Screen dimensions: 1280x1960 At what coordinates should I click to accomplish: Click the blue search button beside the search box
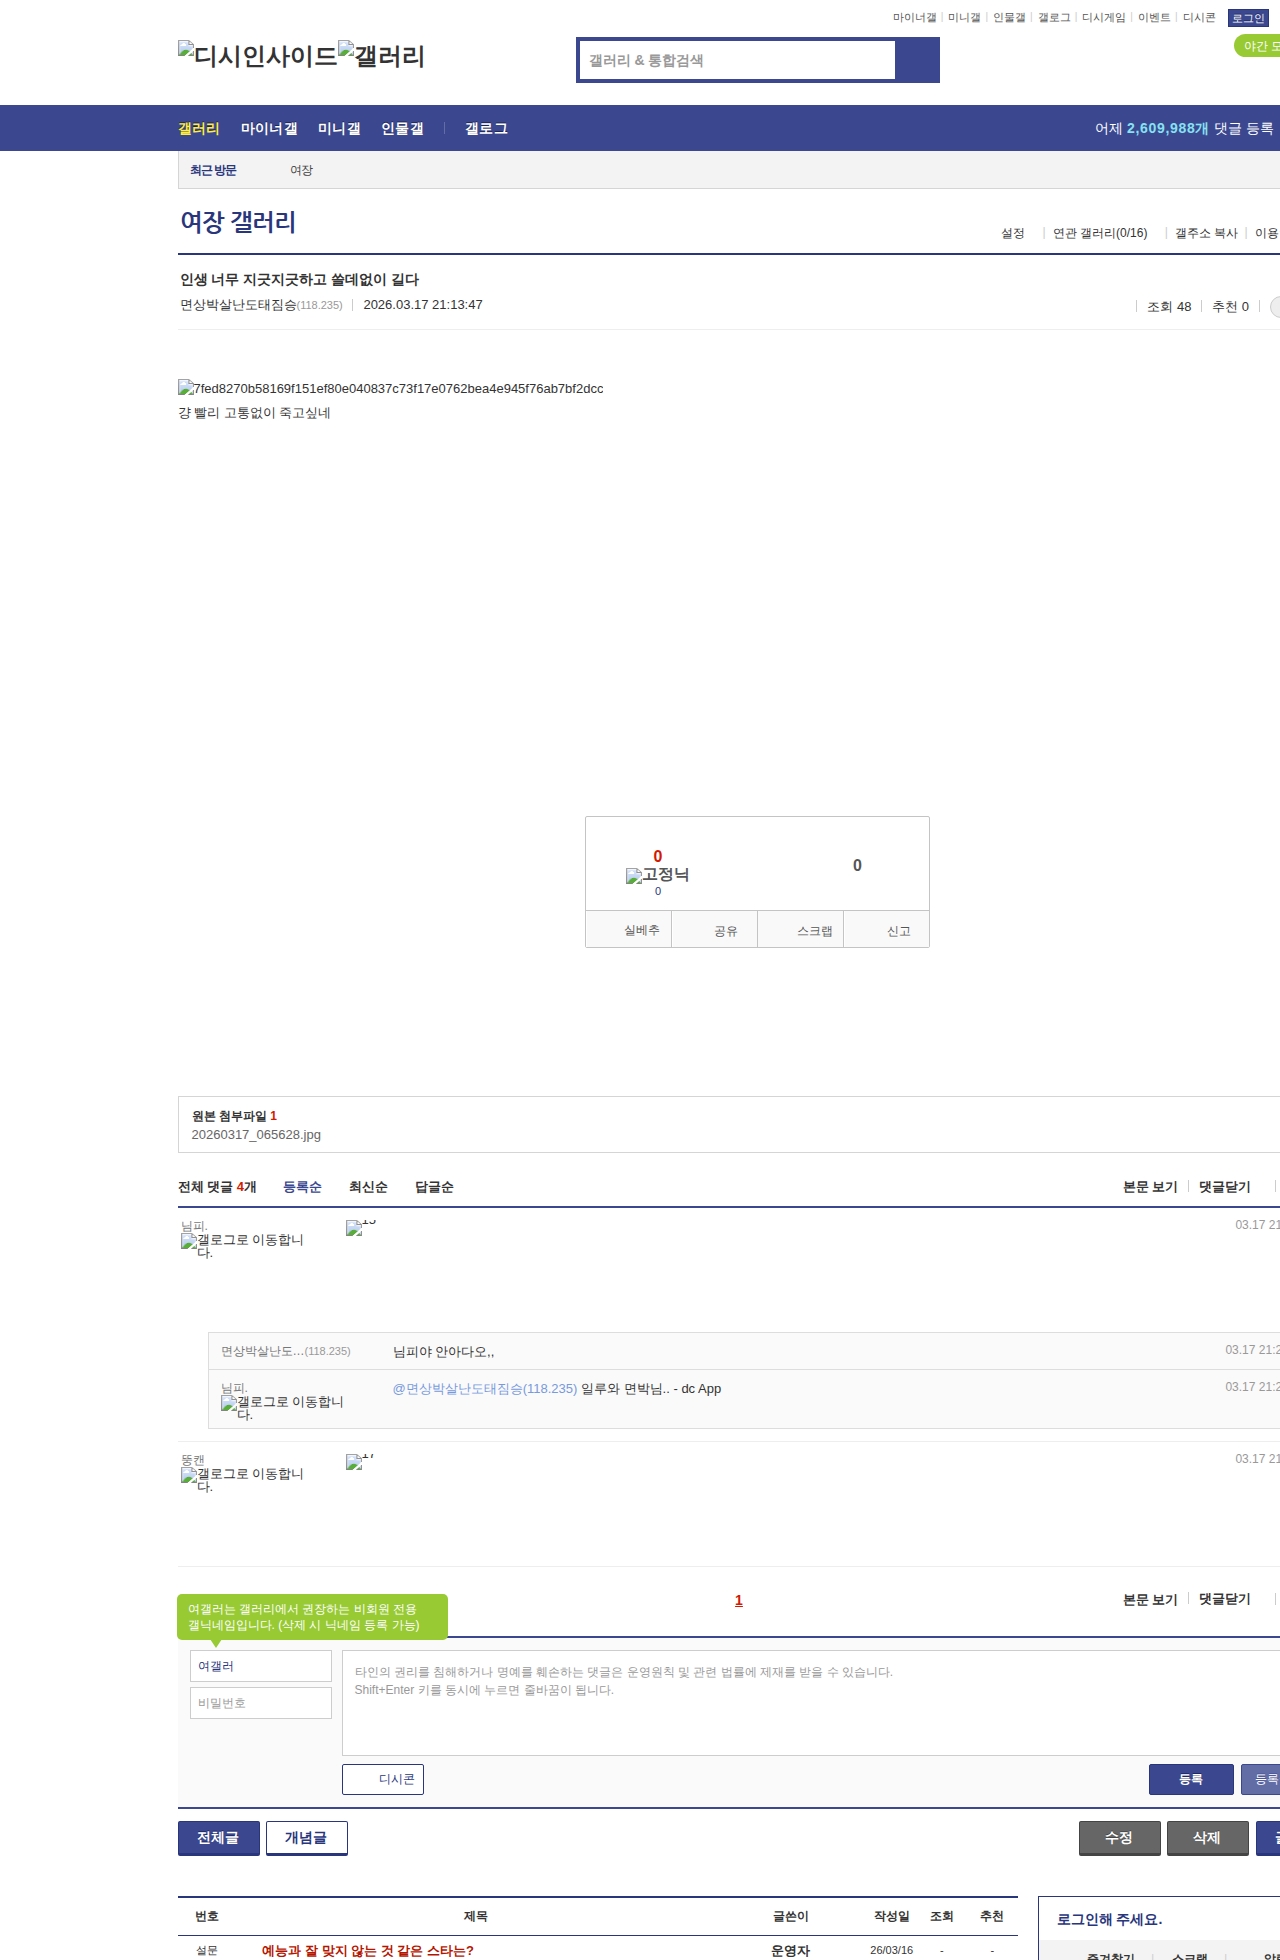click(917, 60)
